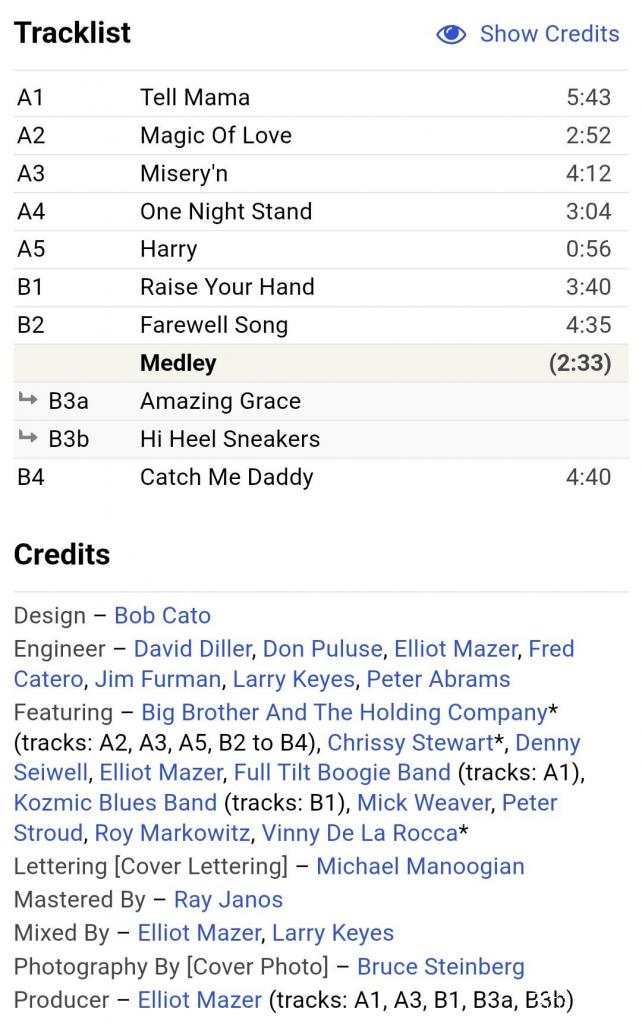This screenshot has height=1024, width=642.
Task: Open the Mick Weaver artist link
Action: [x=424, y=803]
